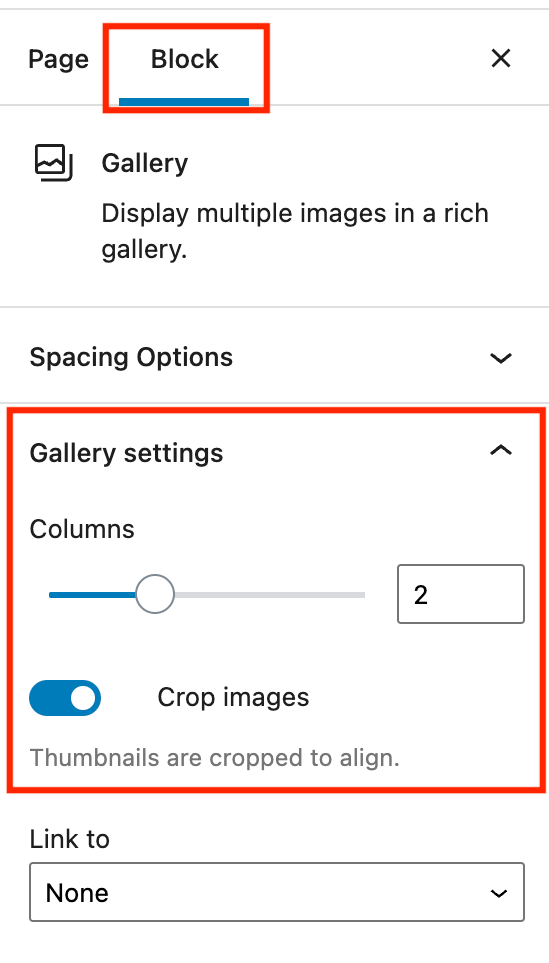Click the Gallery settings heading
The height and width of the screenshot is (963, 549).
127,453
